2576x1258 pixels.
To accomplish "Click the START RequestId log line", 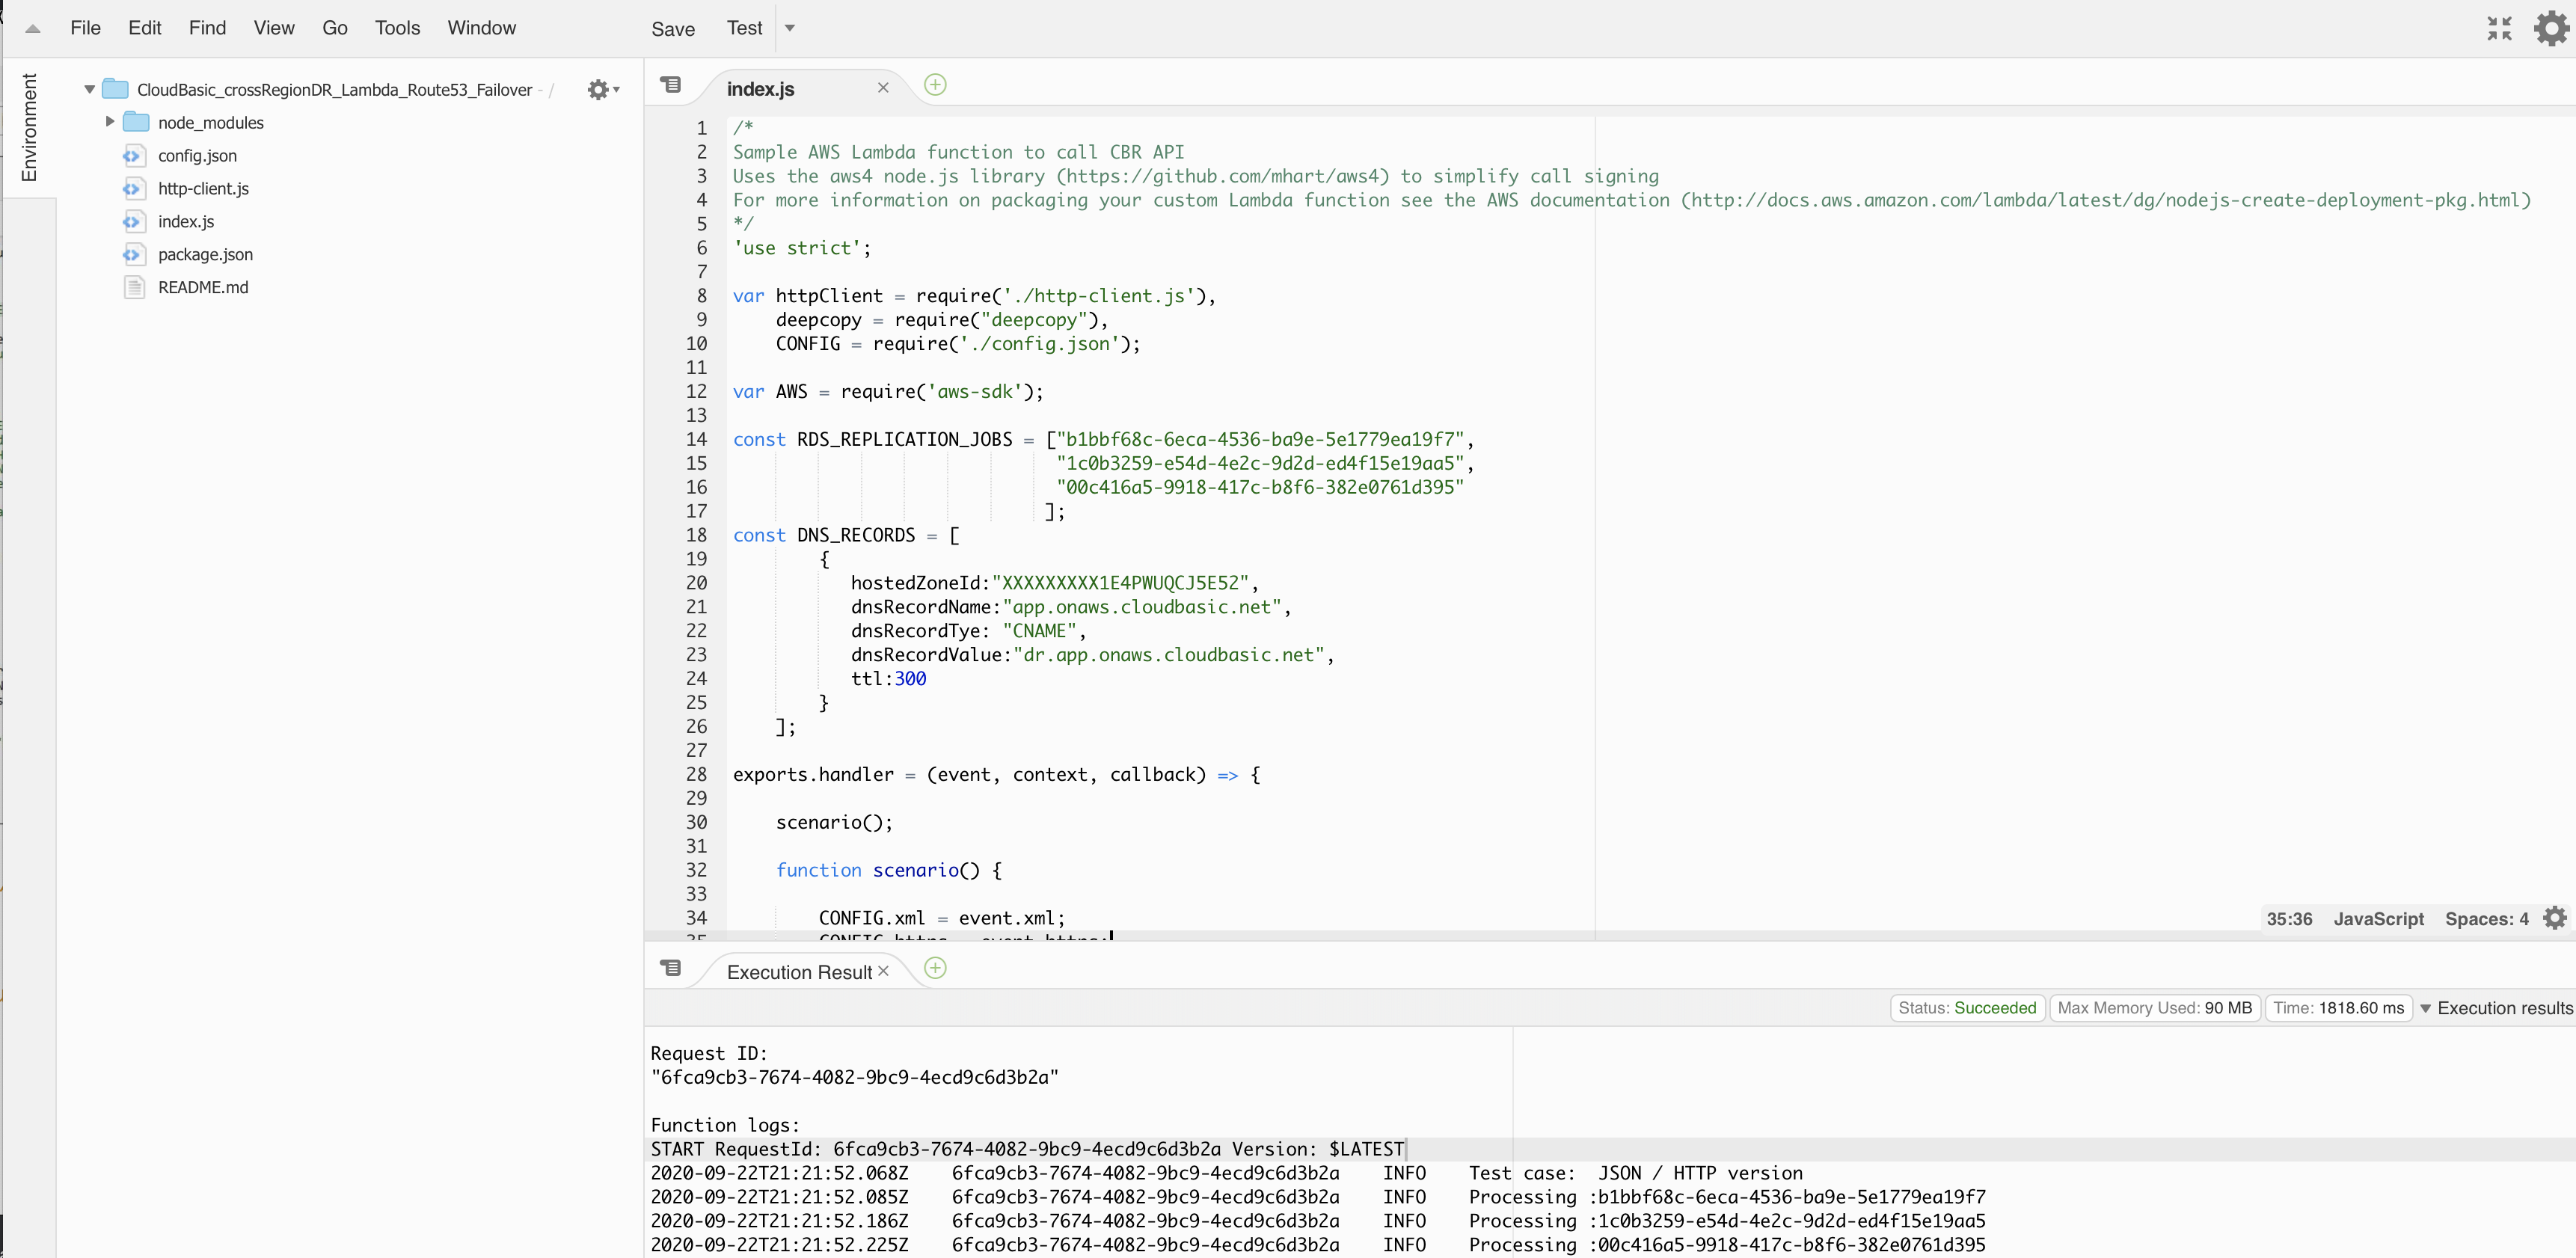I will coord(1028,1149).
